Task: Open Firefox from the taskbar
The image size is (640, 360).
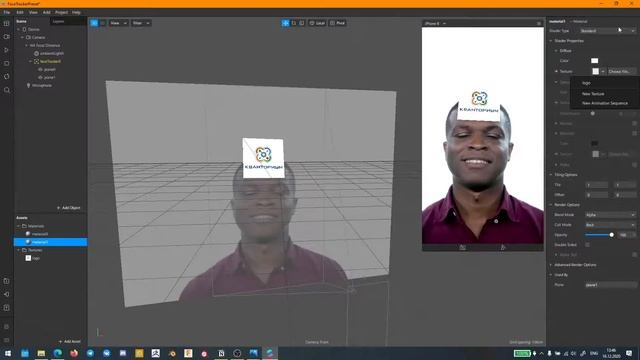Action: 74,353
